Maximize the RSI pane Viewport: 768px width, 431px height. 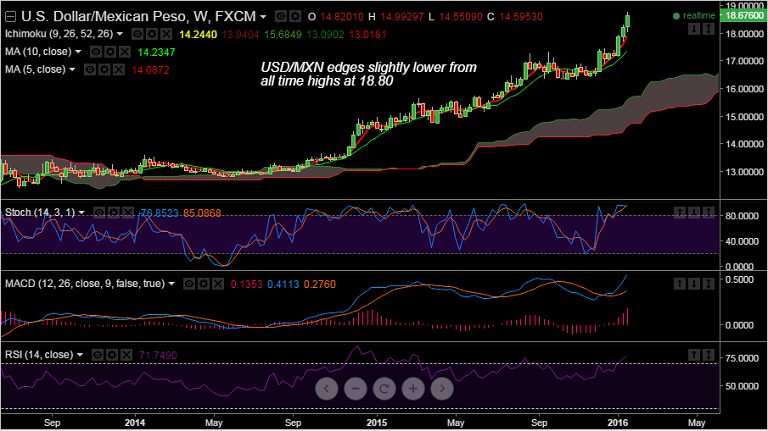(708, 355)
